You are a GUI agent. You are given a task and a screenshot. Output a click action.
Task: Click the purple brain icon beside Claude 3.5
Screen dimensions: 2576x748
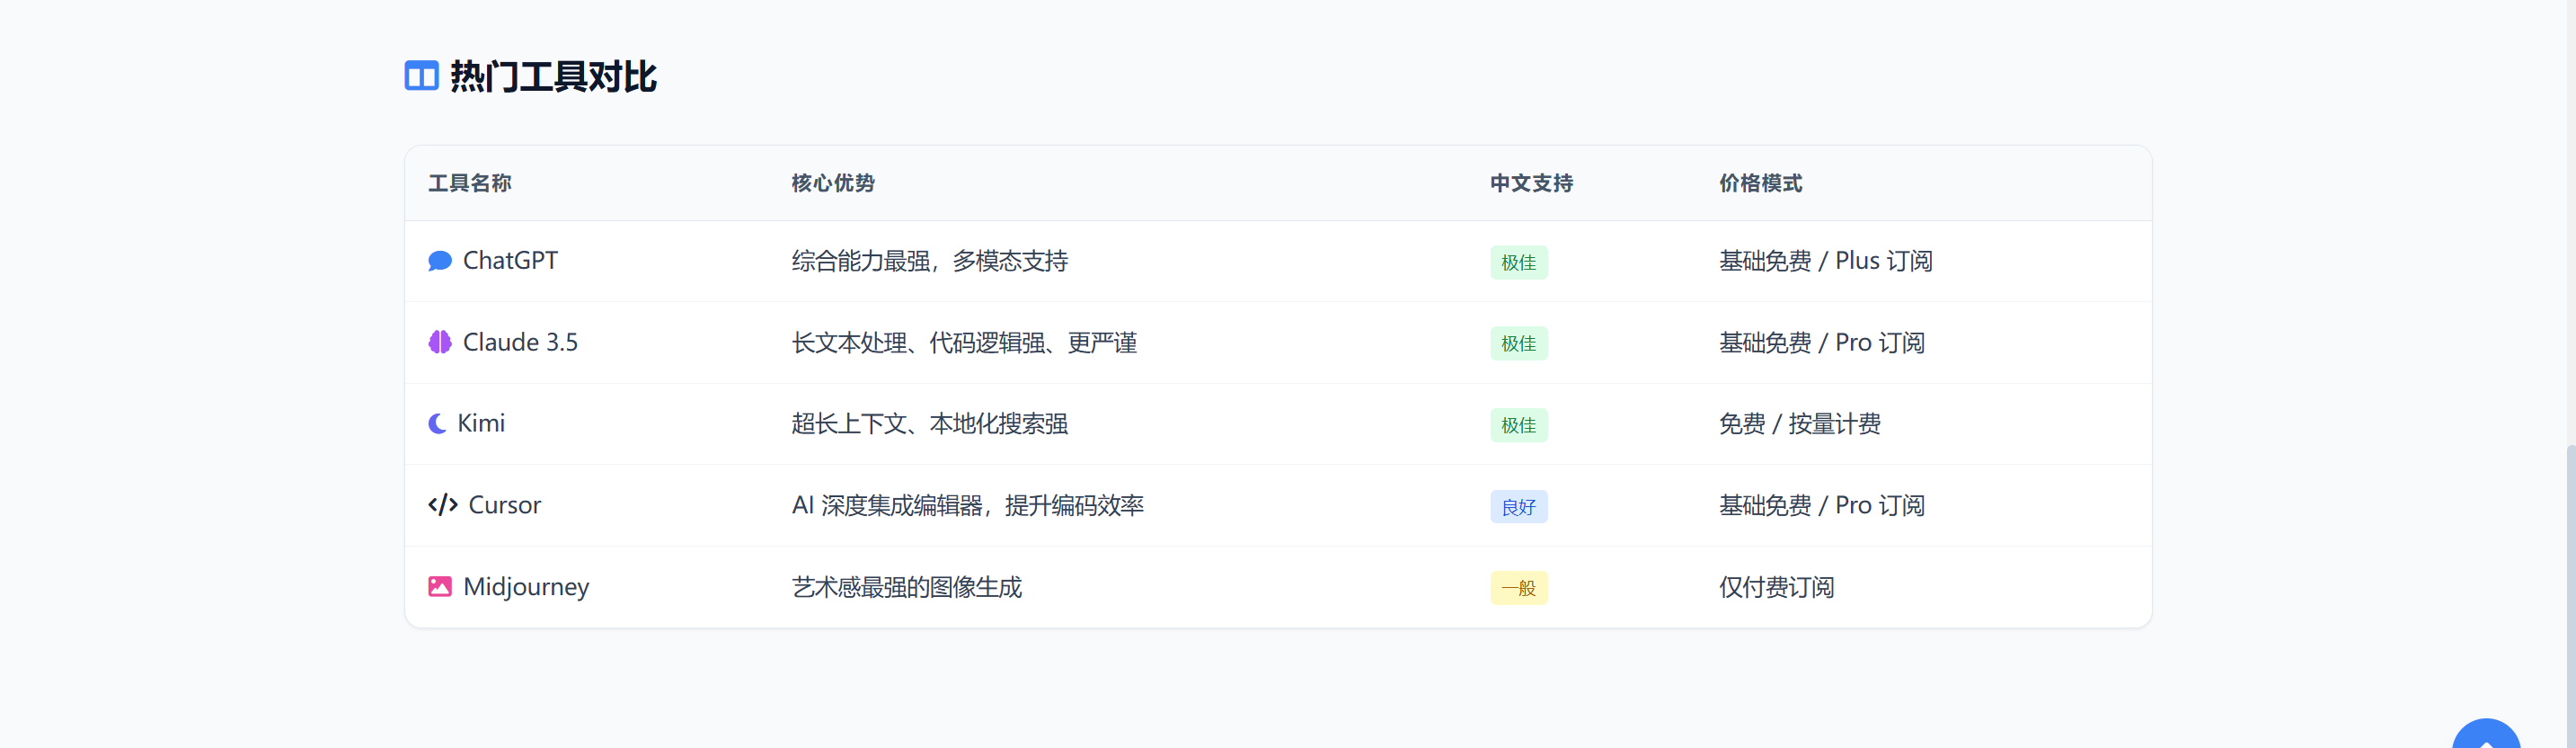(x=440, y=342)
